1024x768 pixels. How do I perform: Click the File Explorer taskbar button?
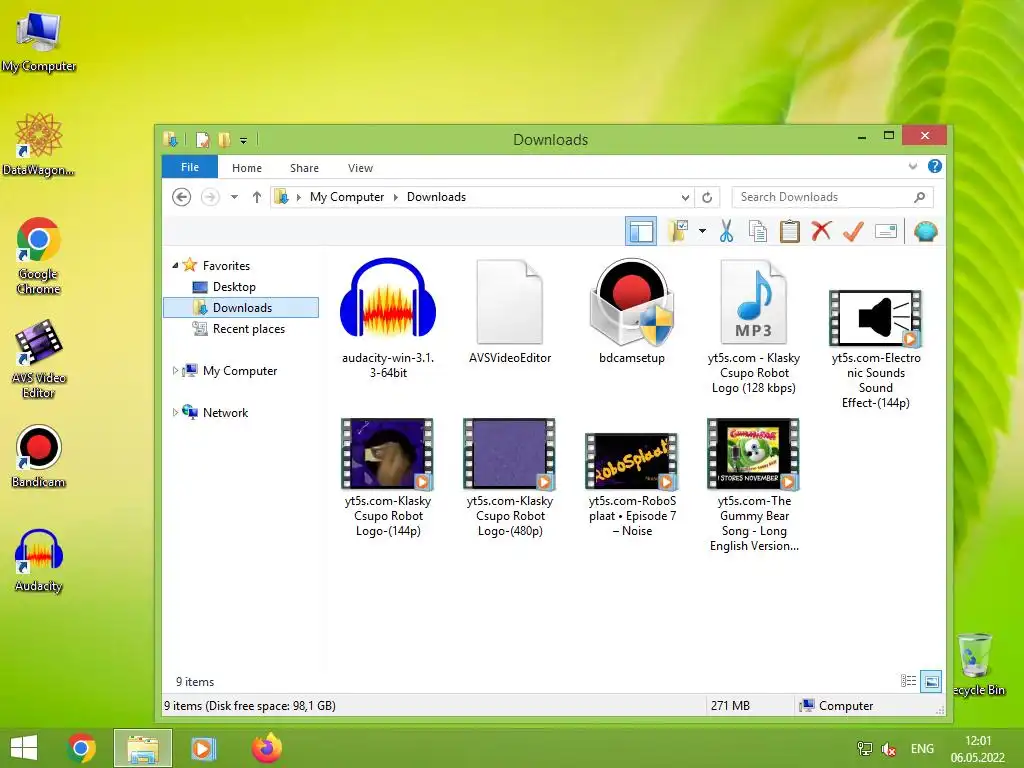pos(142,748)
